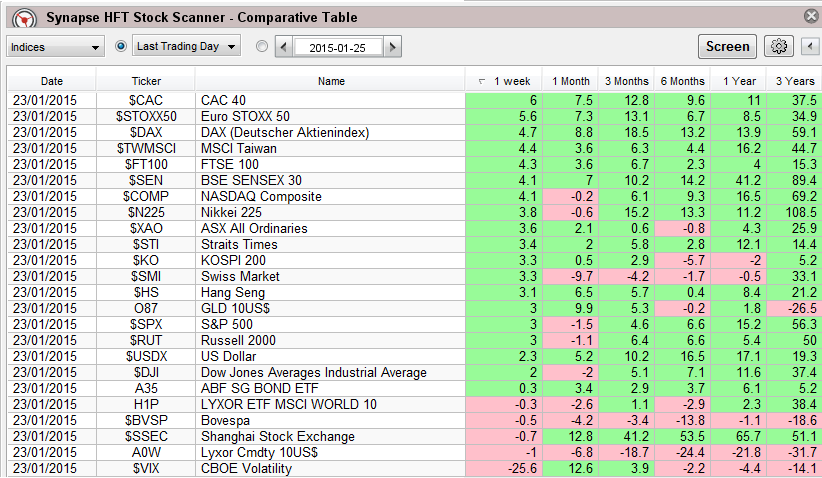The height and width of the screenshot is (478, 822).
Task: Open the Indices dropdown
Action: click(x=55, y=47)
